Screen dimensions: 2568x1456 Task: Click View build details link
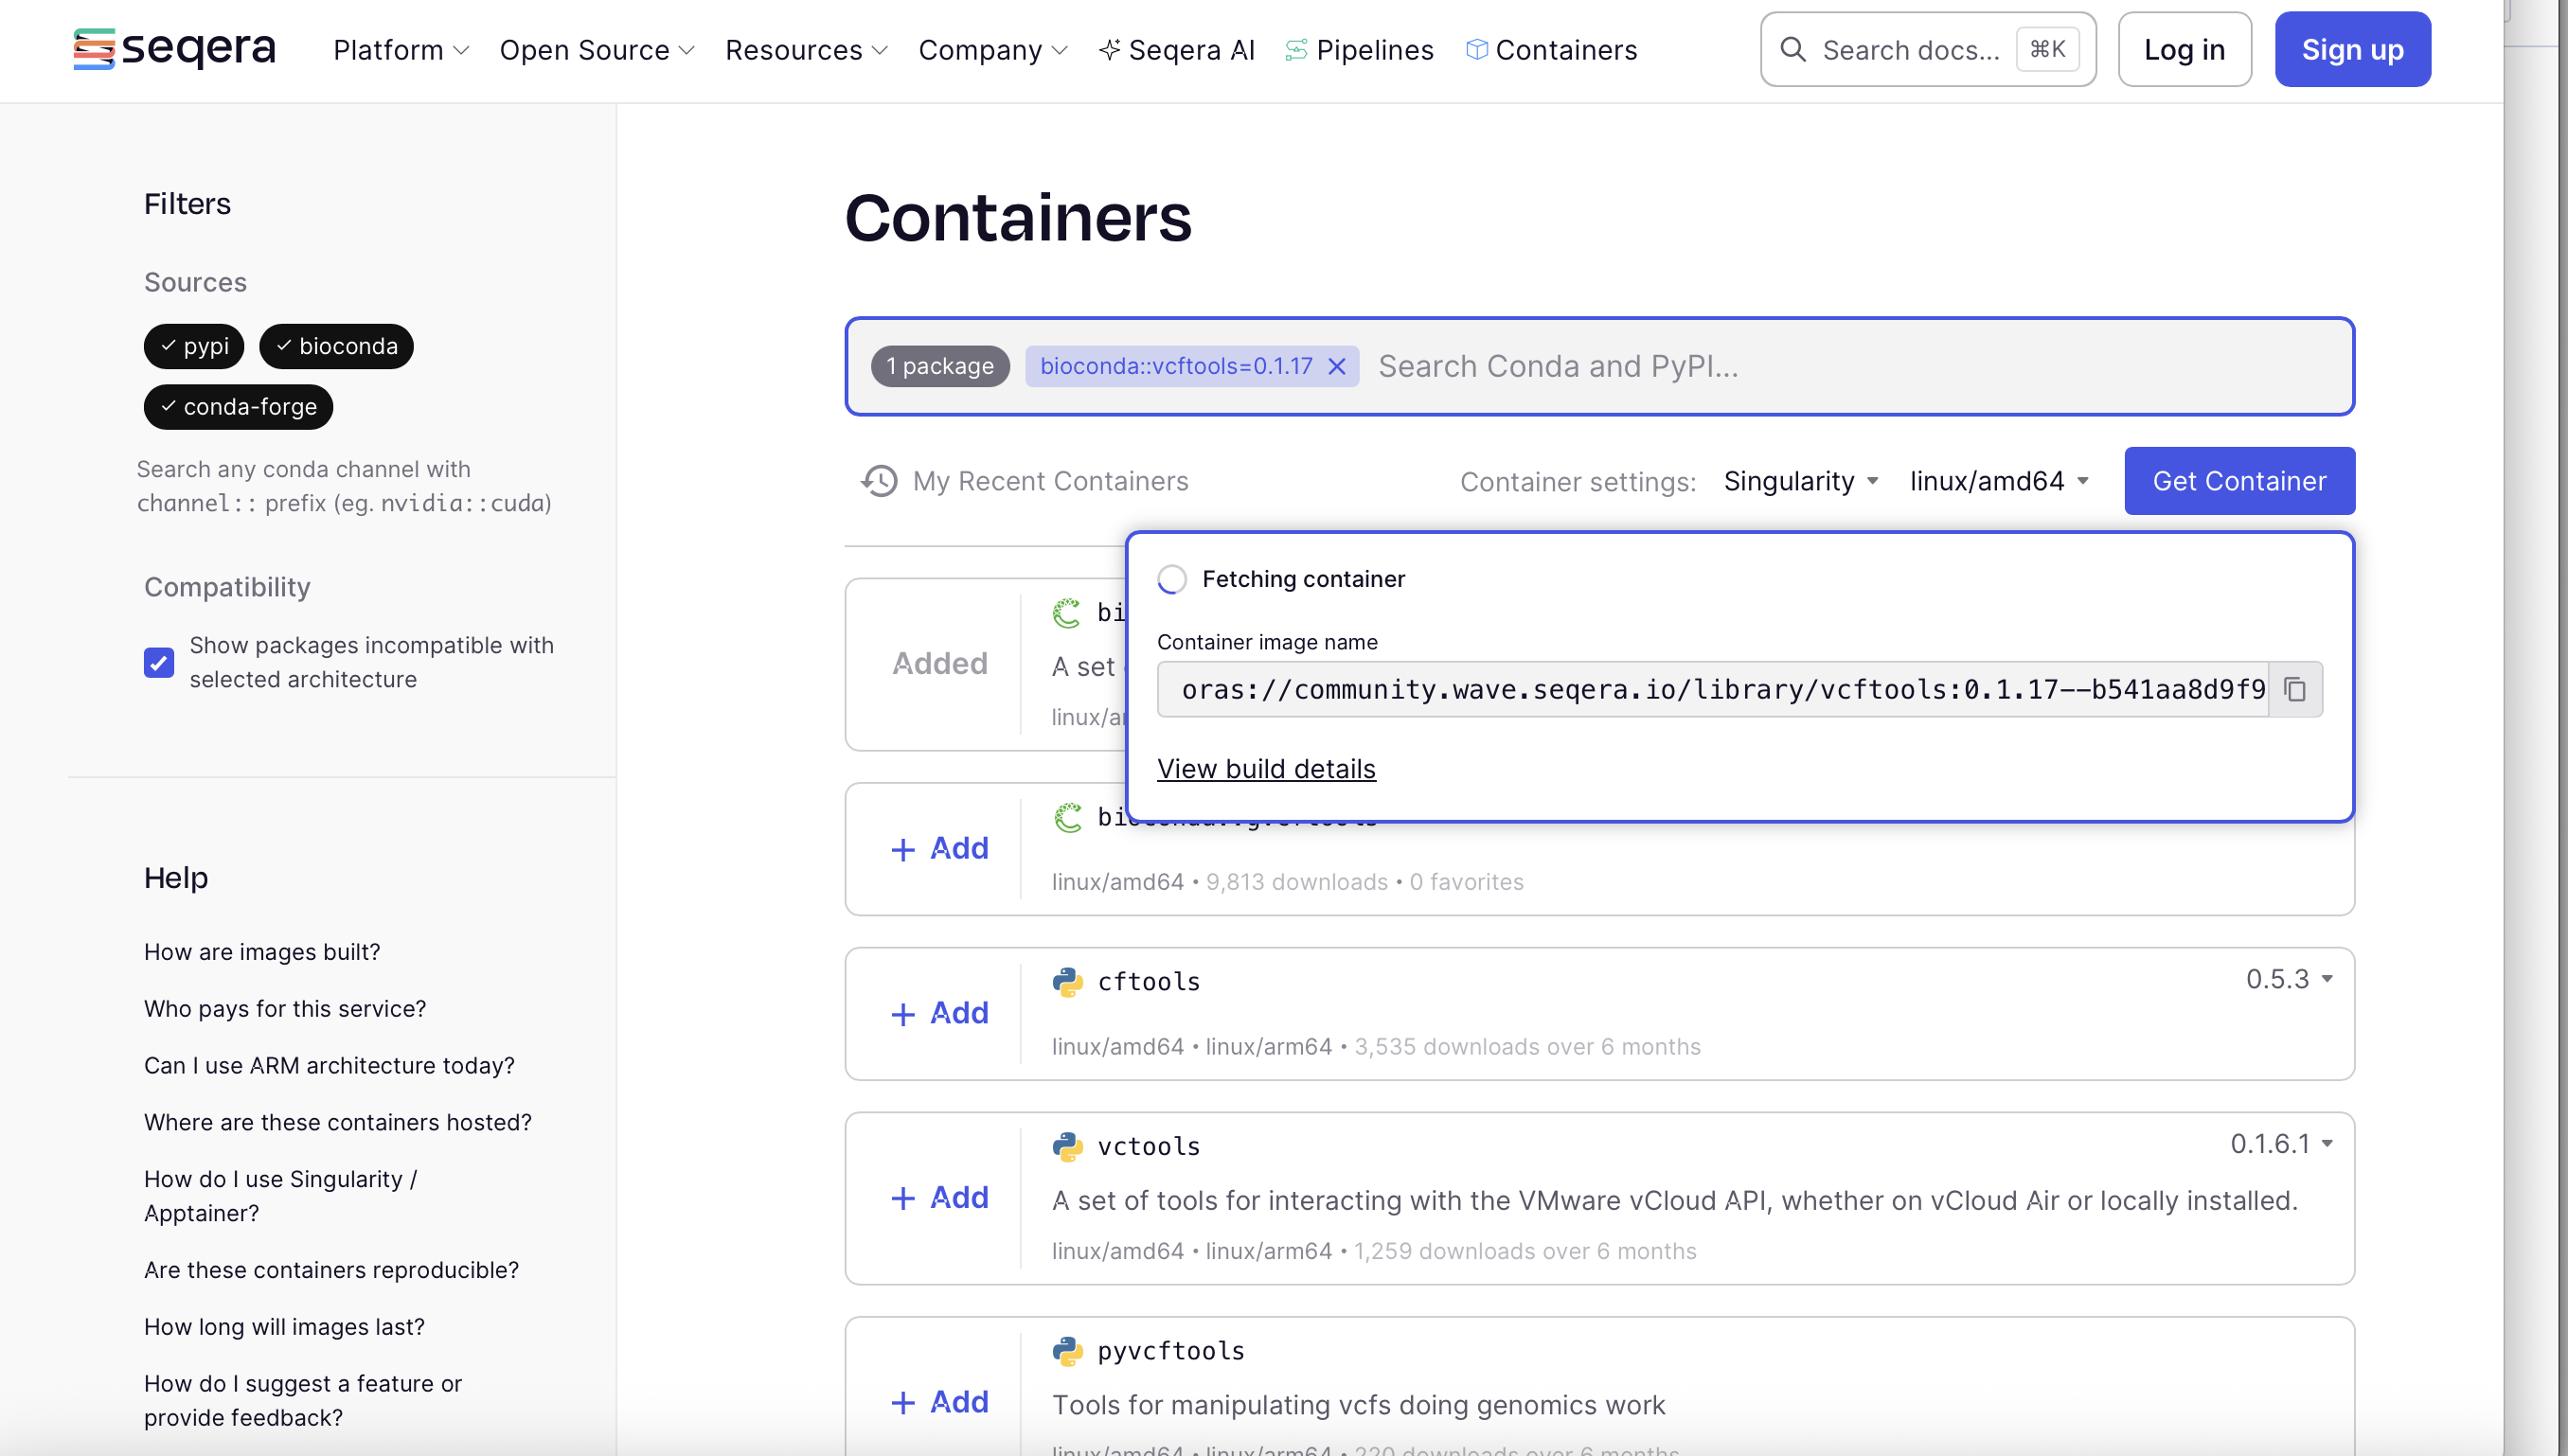click(1266, 768)
